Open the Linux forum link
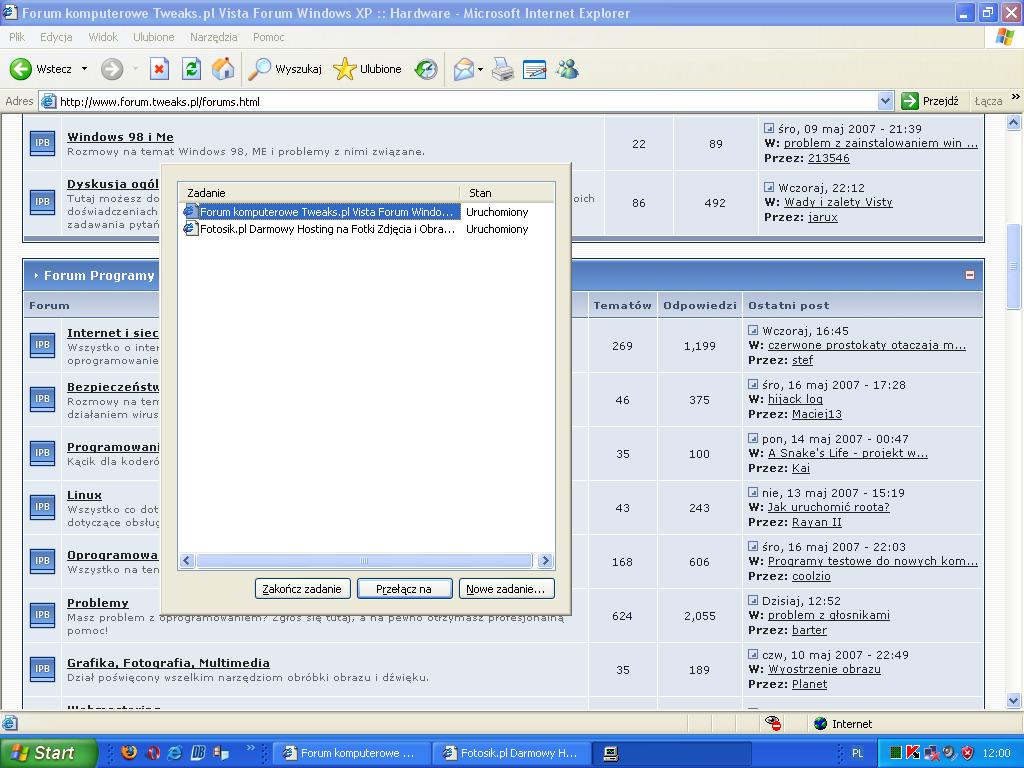 (x=84, y=495)
